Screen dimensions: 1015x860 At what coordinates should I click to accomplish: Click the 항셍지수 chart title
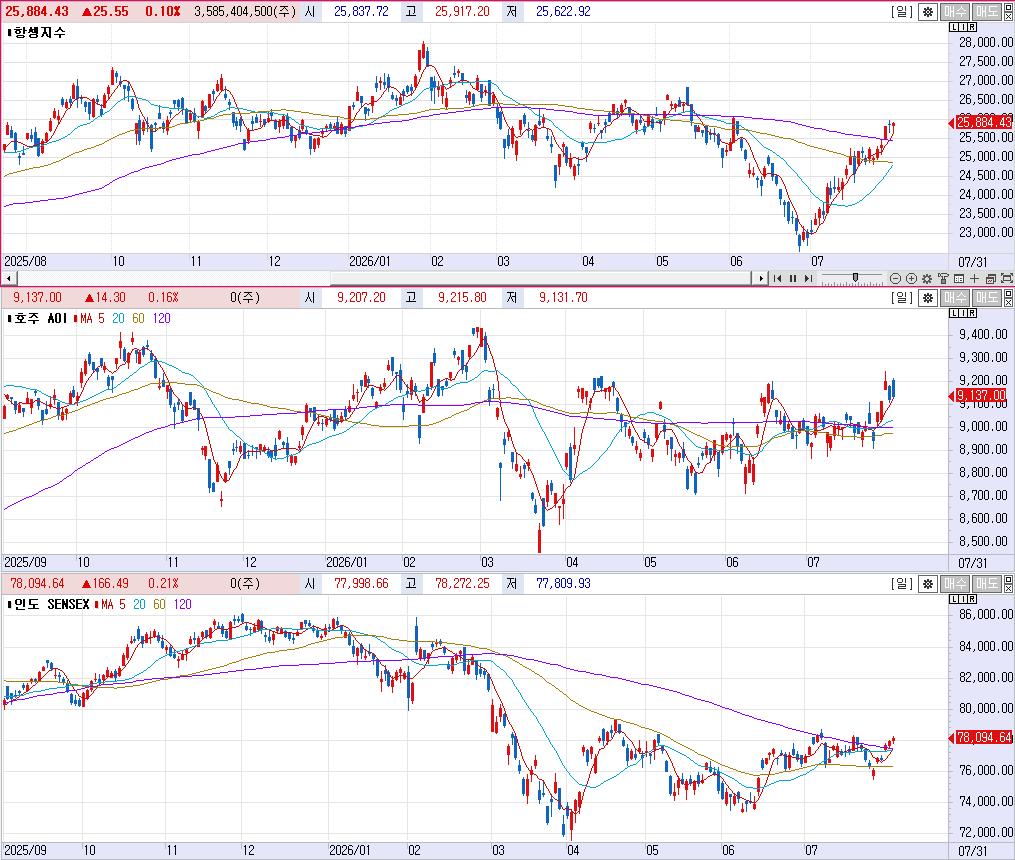[39, 32]
